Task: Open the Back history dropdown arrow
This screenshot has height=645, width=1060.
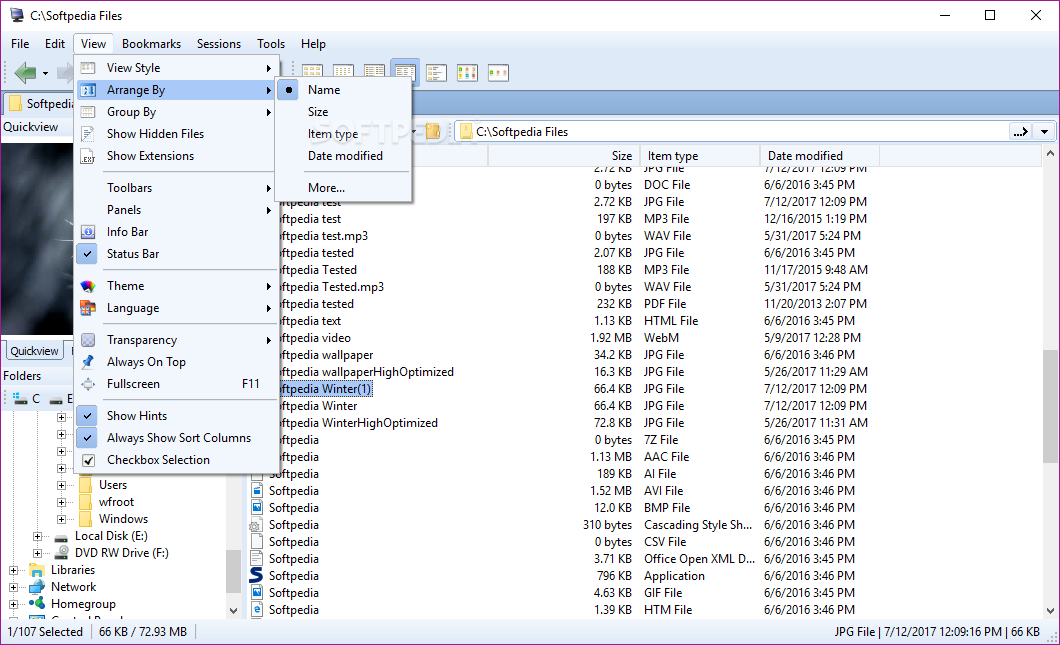Action: coord(45,73)
